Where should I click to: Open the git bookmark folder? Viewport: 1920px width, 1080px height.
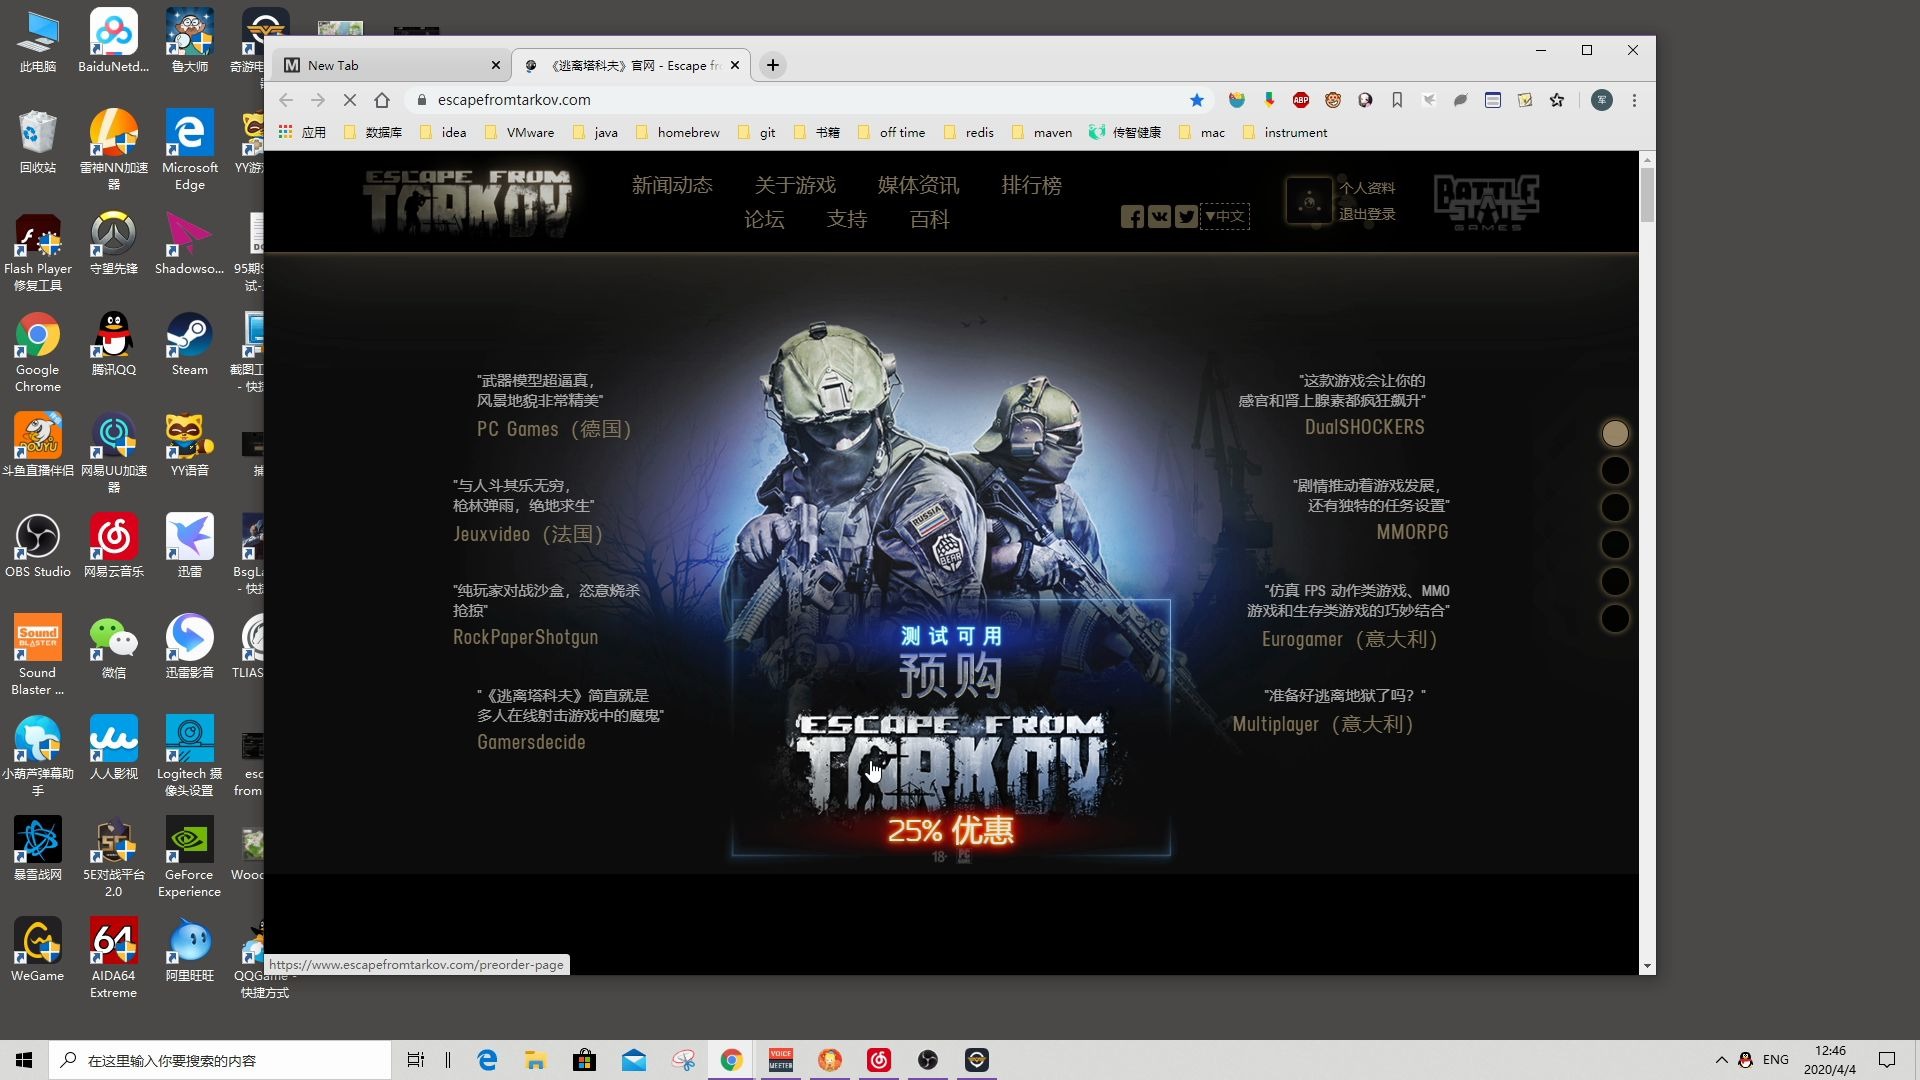[x=756, y=132]
